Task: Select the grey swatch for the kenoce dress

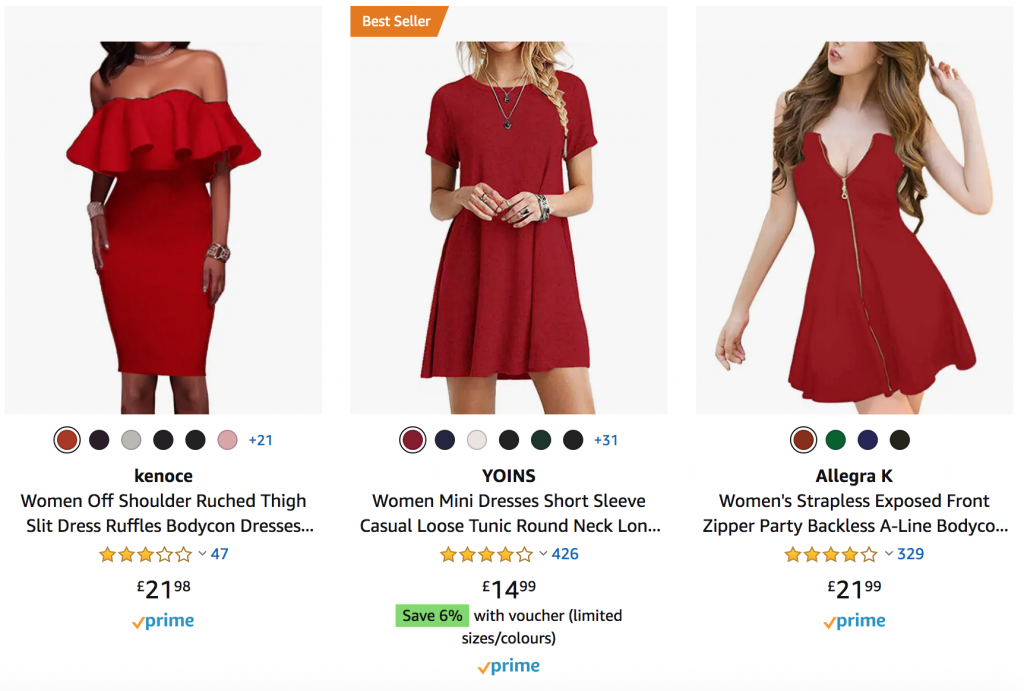Action: [x=131, y=440]
